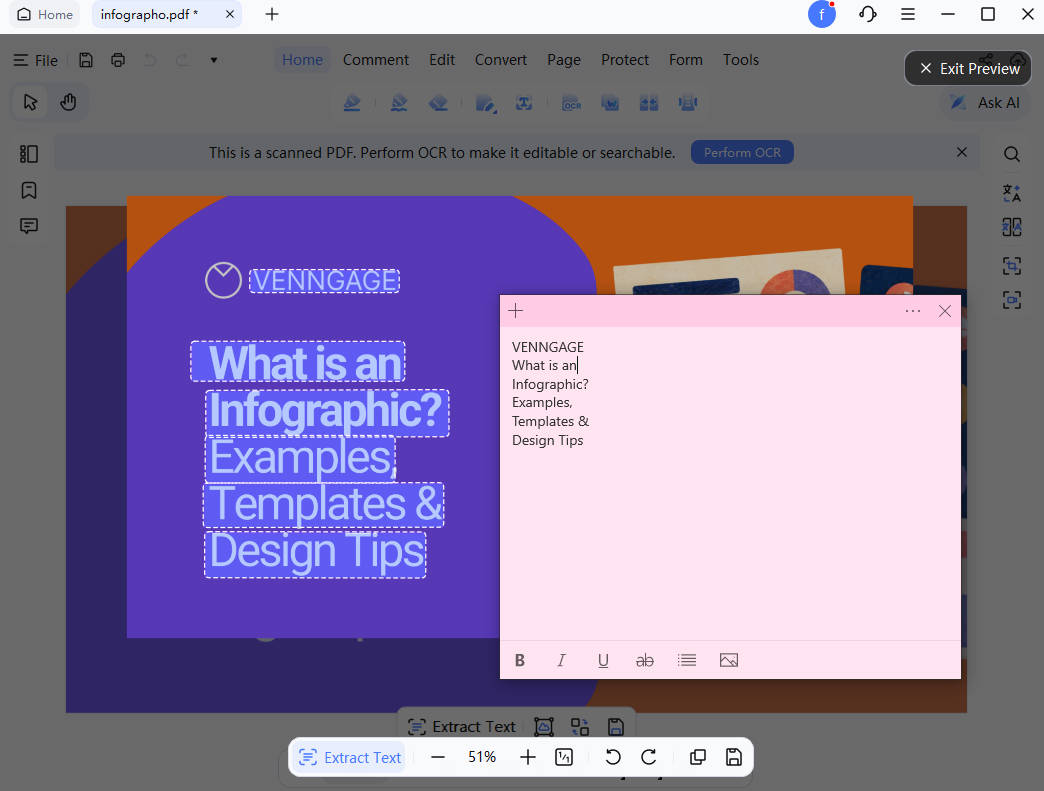Toggle strikethrough in the pink sticky note
This screenshot has width=1044, height=791.
645,660
